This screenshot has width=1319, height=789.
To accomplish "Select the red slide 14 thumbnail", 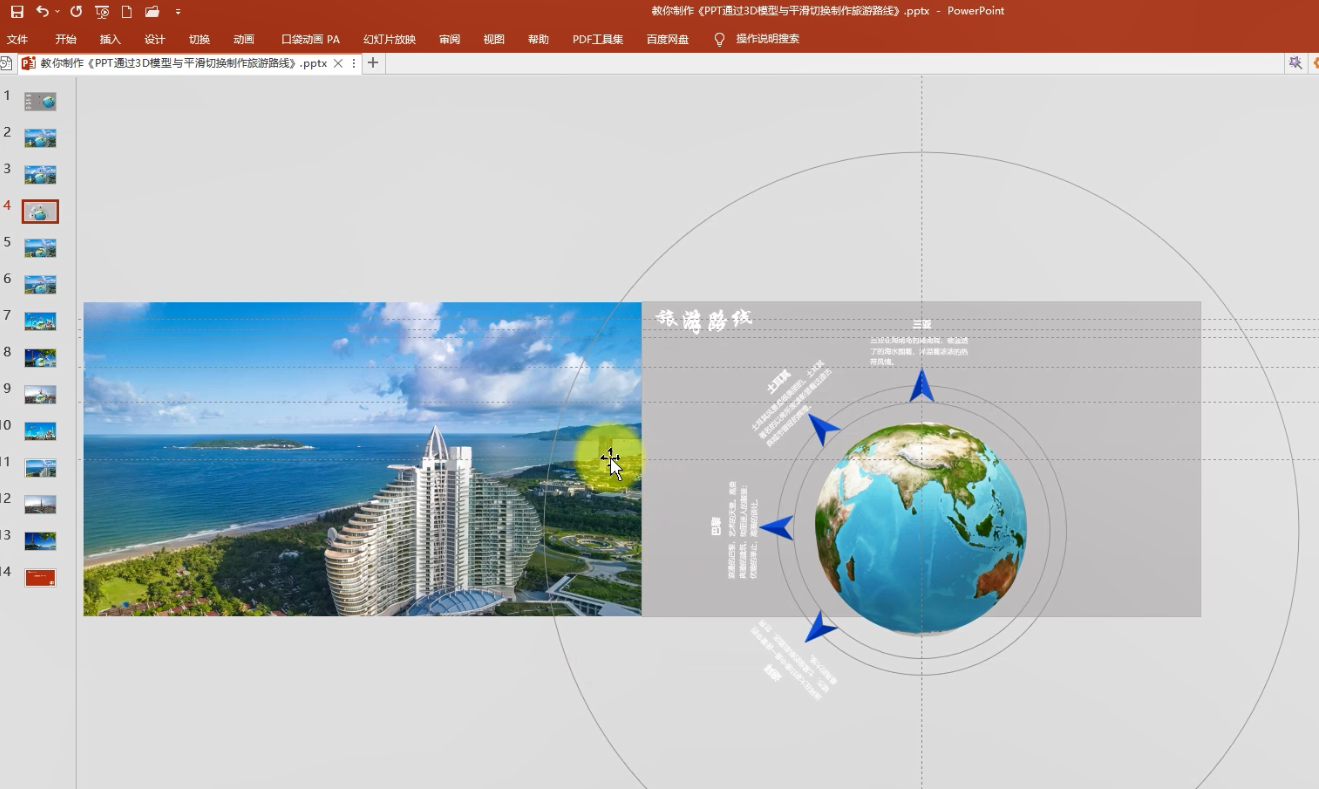I will pos(40,577).
